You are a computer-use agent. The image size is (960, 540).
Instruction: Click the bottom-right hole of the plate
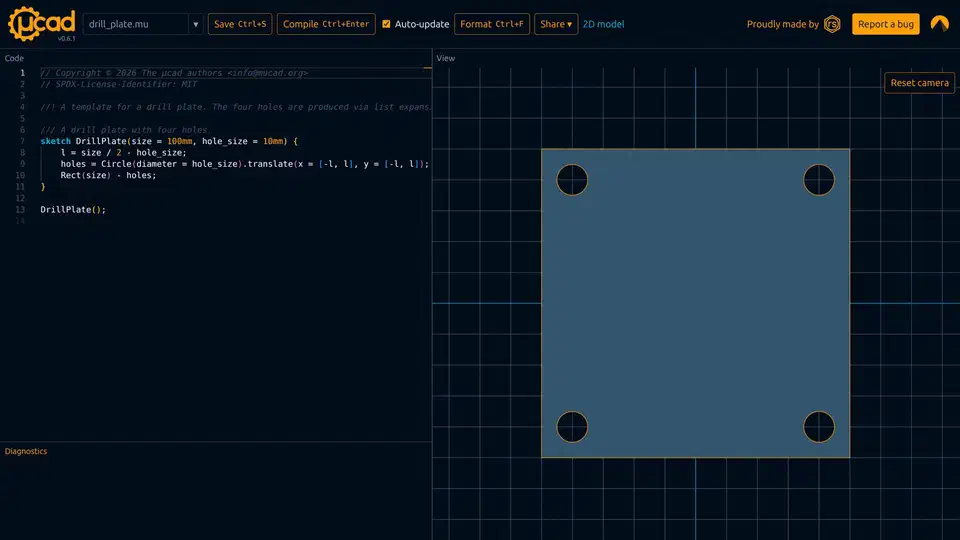pyautogui.click(x=819, y=427)
